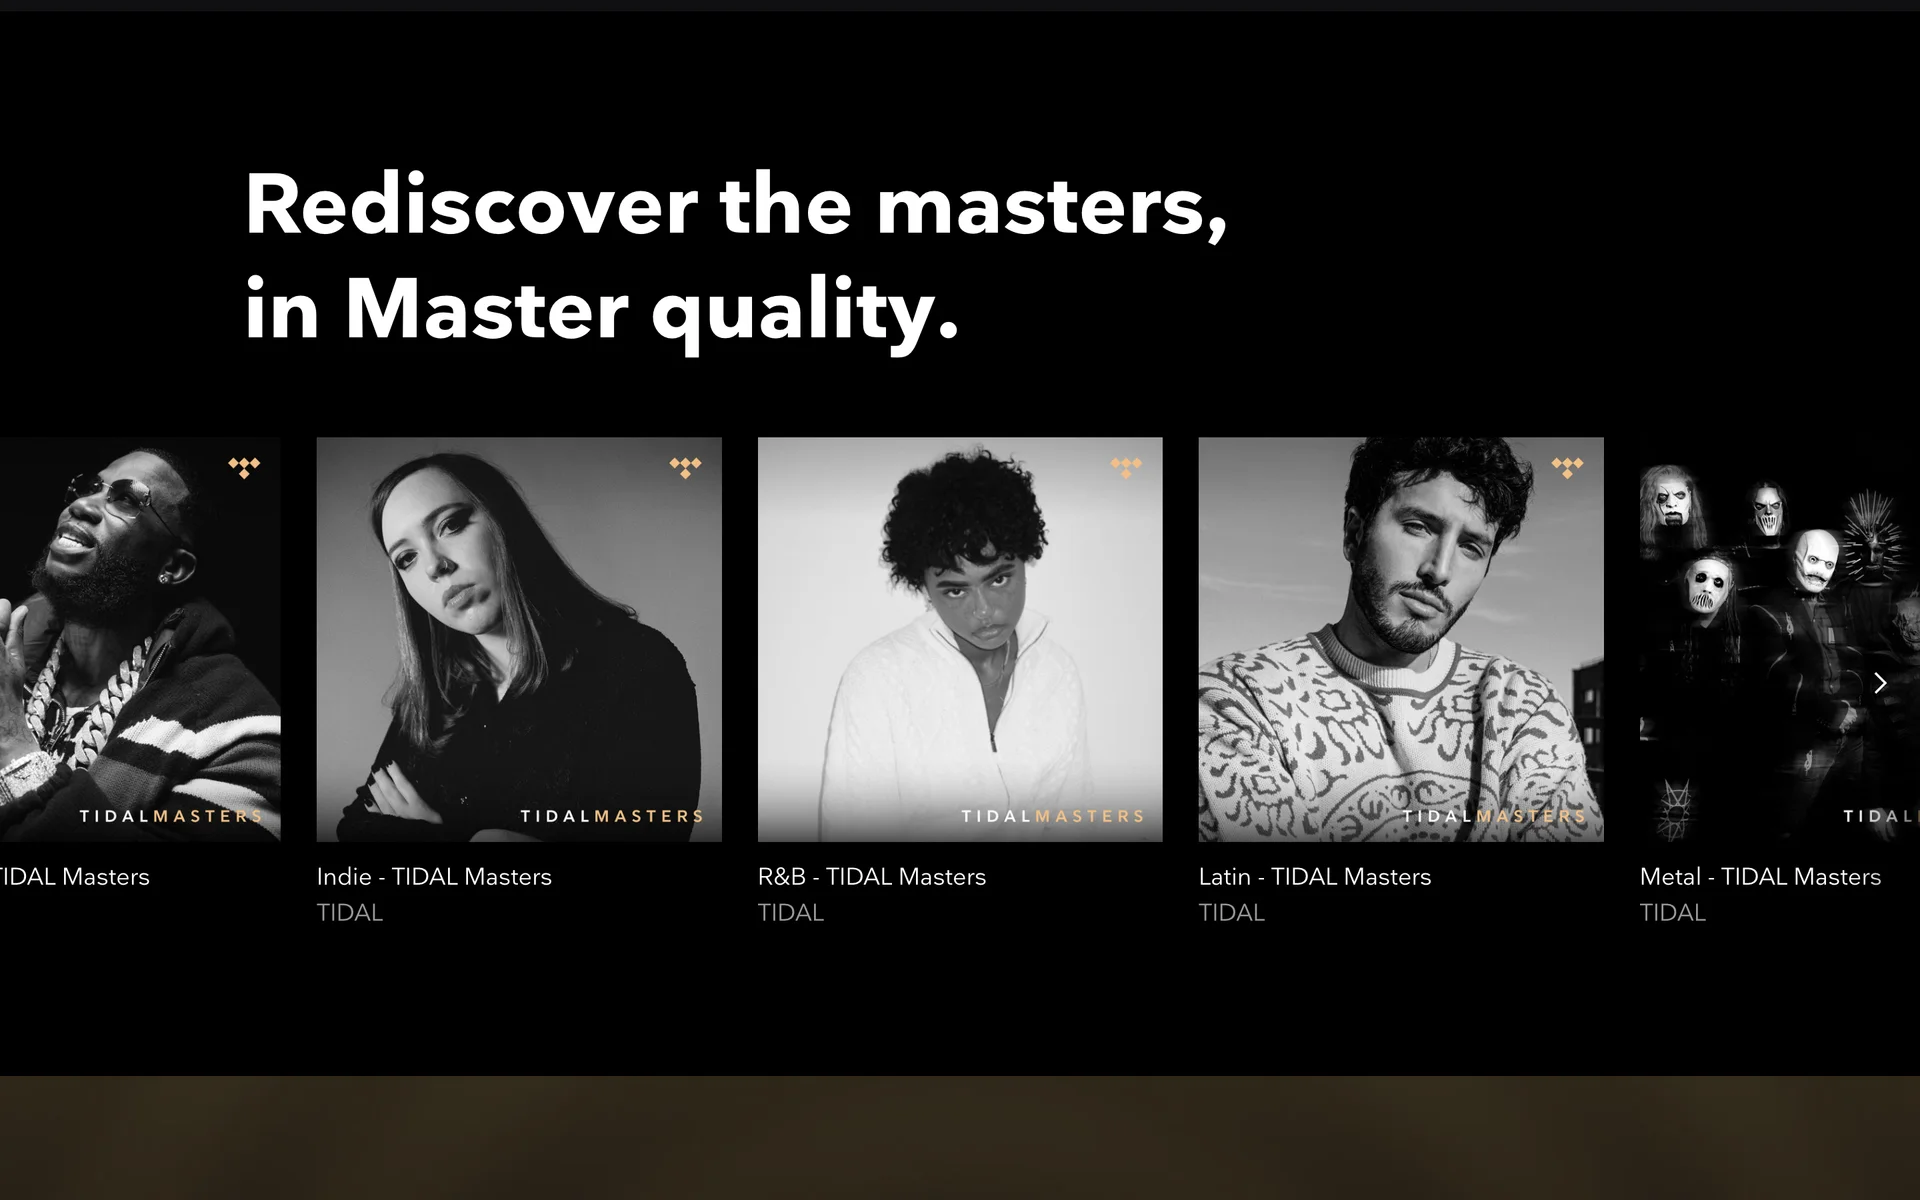
Task: Open the Latin TIDAL Masters cover art
Action: (x=1401, y=639)
